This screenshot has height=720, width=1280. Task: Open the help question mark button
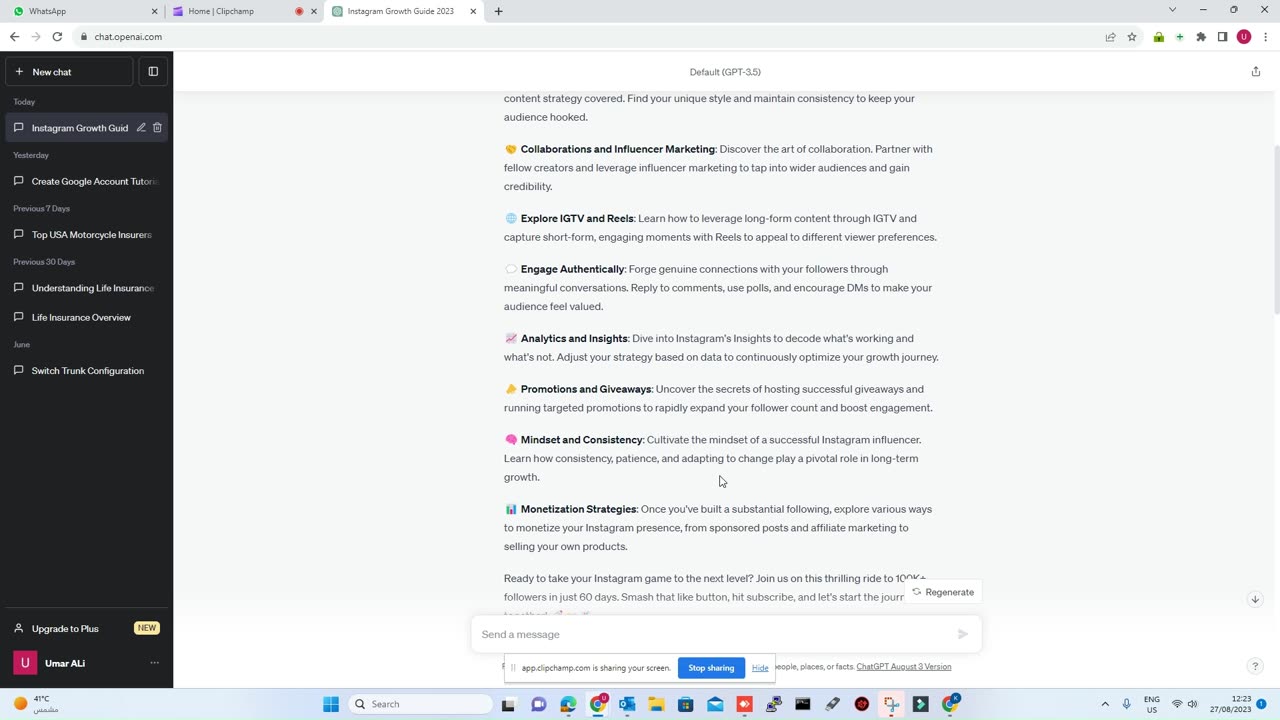click(1255, 666)
